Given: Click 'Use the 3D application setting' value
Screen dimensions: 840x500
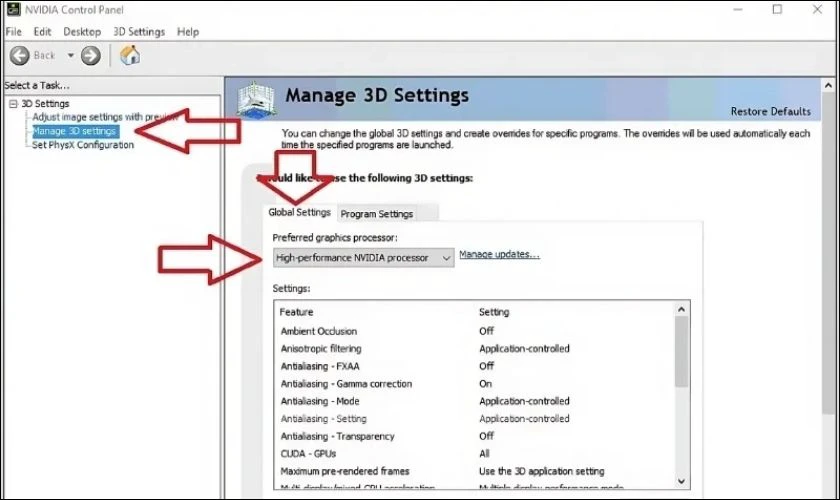Looking at the screenshot, I should [542, 471].
